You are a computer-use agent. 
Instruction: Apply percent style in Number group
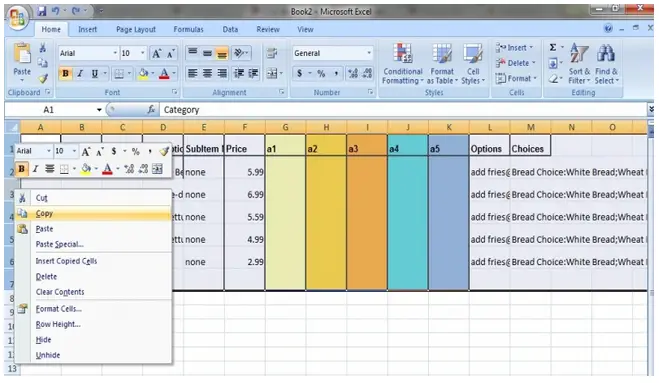[321, 74]
